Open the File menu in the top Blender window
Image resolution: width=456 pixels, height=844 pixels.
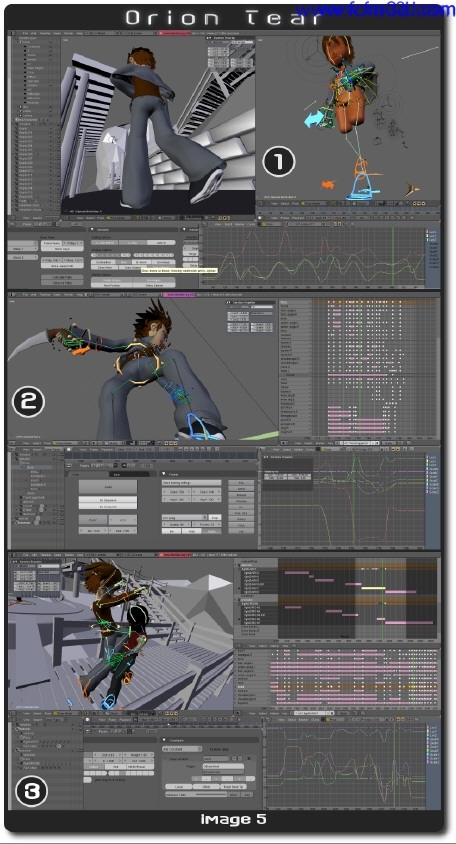click(x=25, y=32)
